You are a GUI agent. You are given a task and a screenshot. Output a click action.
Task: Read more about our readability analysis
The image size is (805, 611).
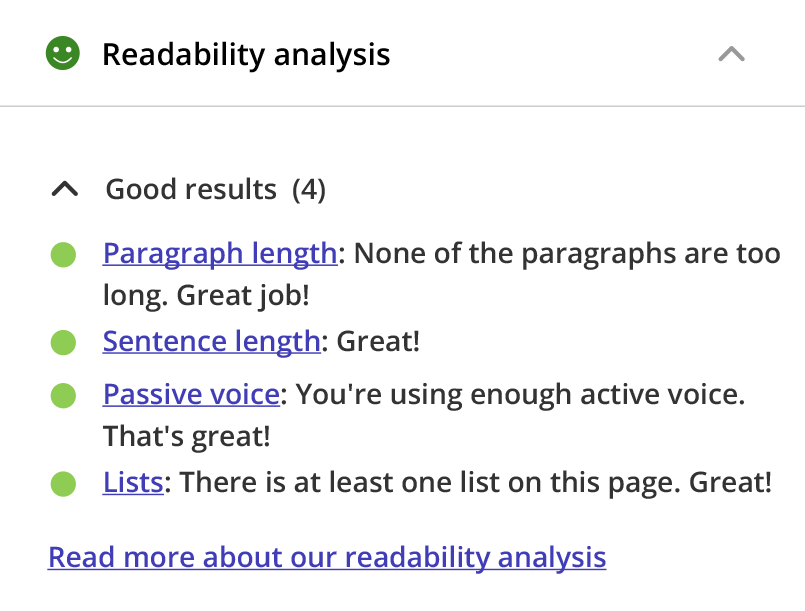point(326,556)
